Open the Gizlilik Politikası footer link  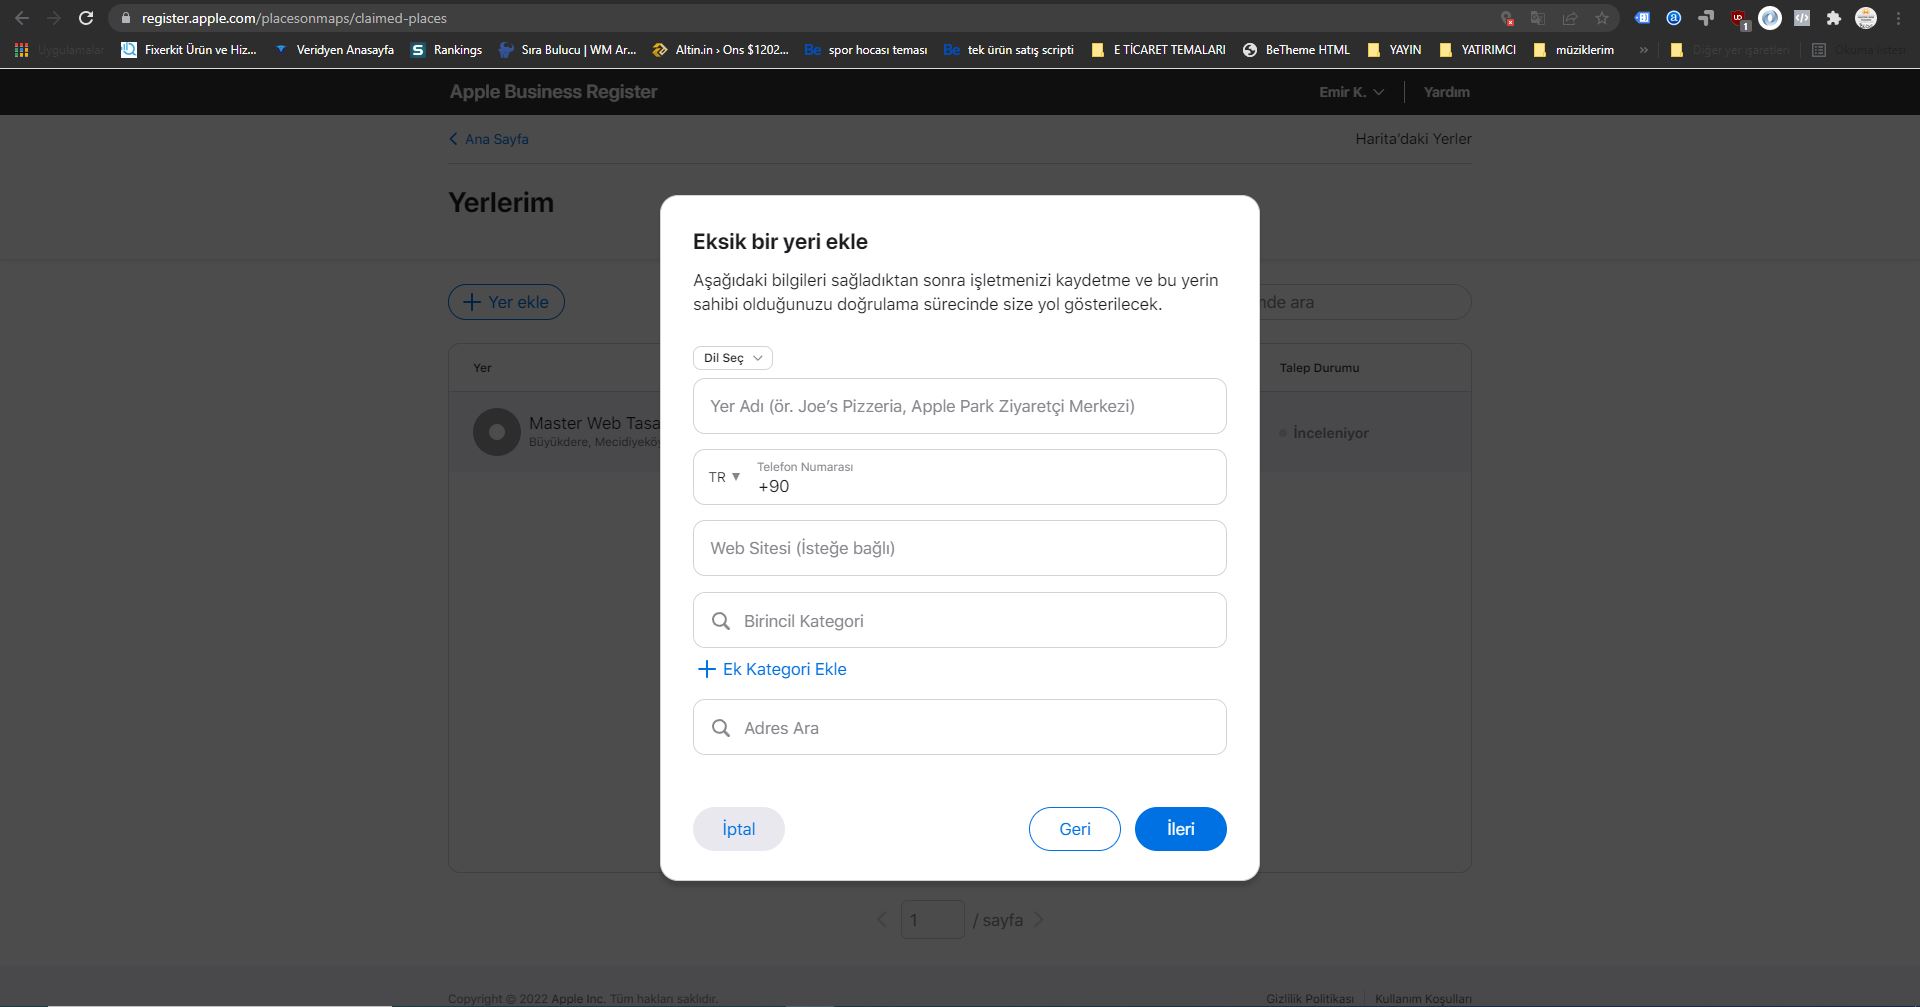click(x=1309, y=998)
